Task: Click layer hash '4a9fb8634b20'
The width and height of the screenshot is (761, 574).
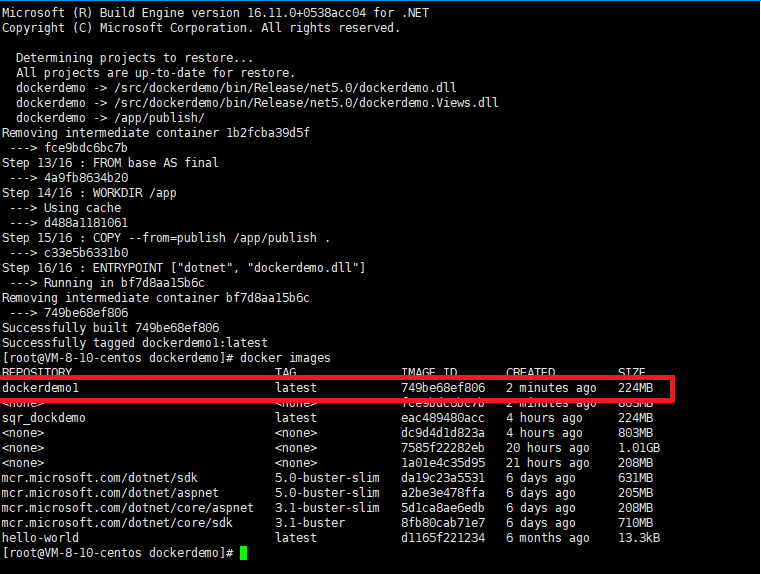Action: pos(86,178)
